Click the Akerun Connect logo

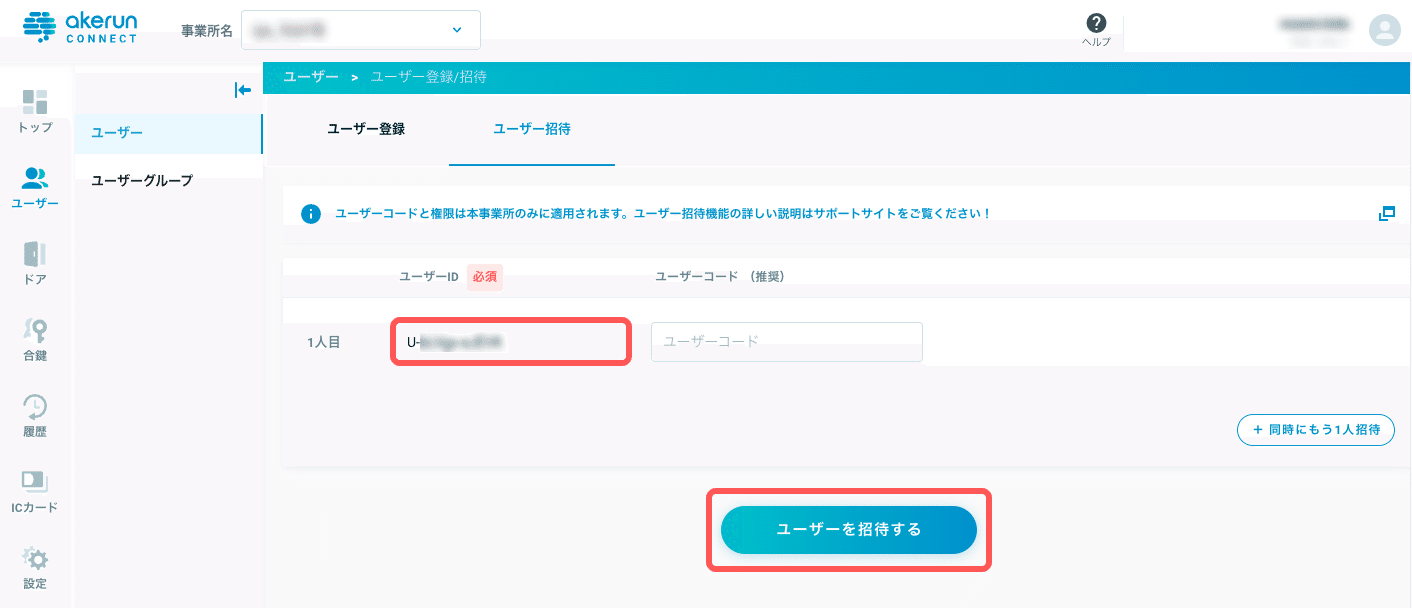coord(79,28)
